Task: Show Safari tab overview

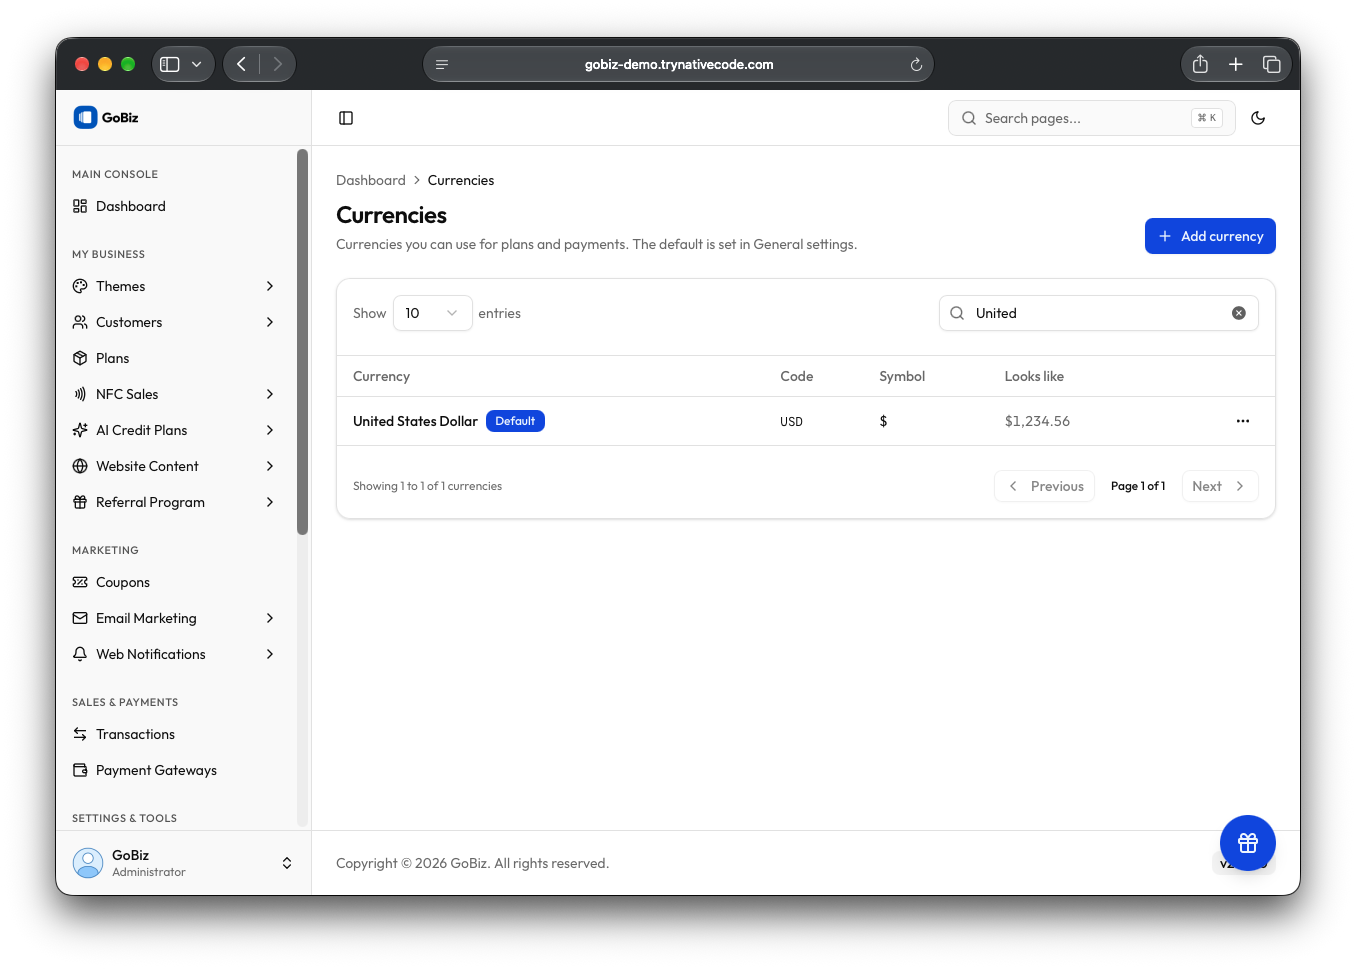Action: [x=1271, y=64]
